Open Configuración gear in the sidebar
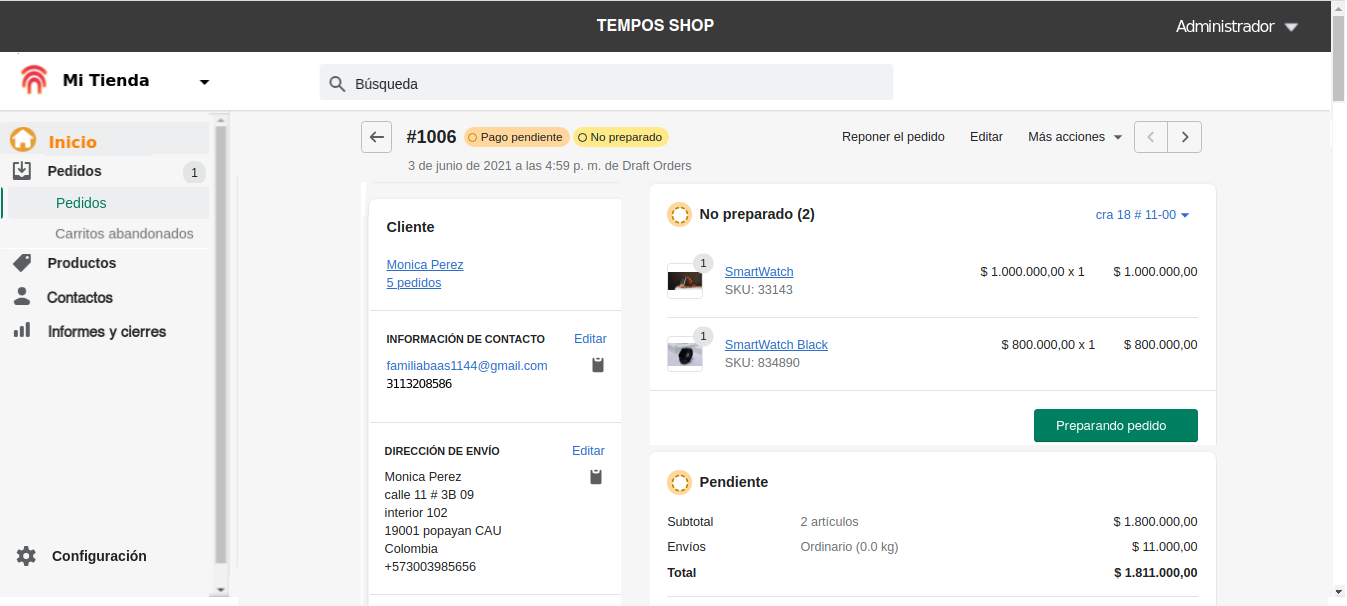The width and height of the screenshot is (1347, 606). coord(26,556)
